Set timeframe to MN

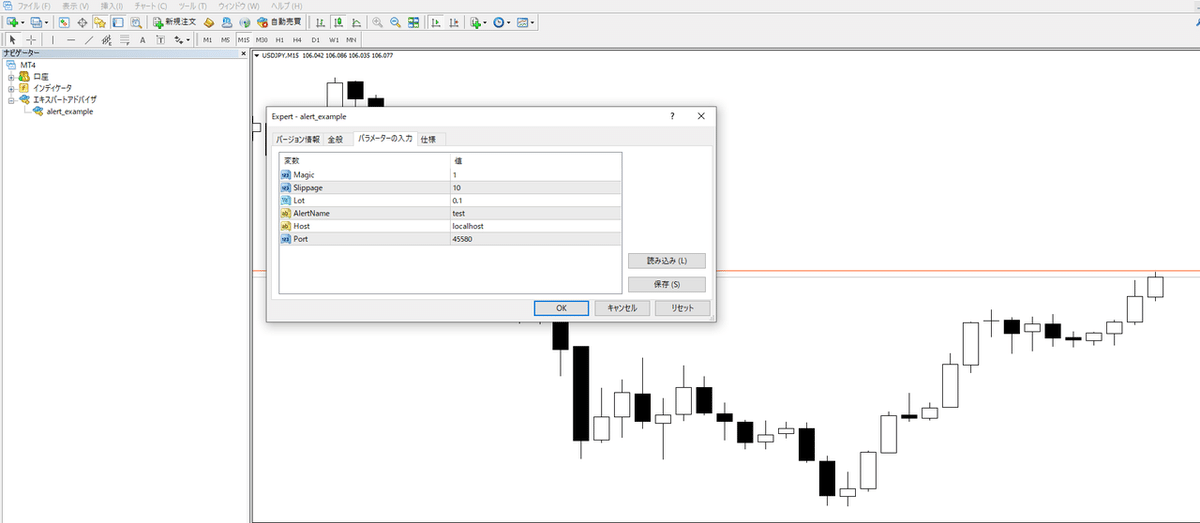[x=351, y=40]
